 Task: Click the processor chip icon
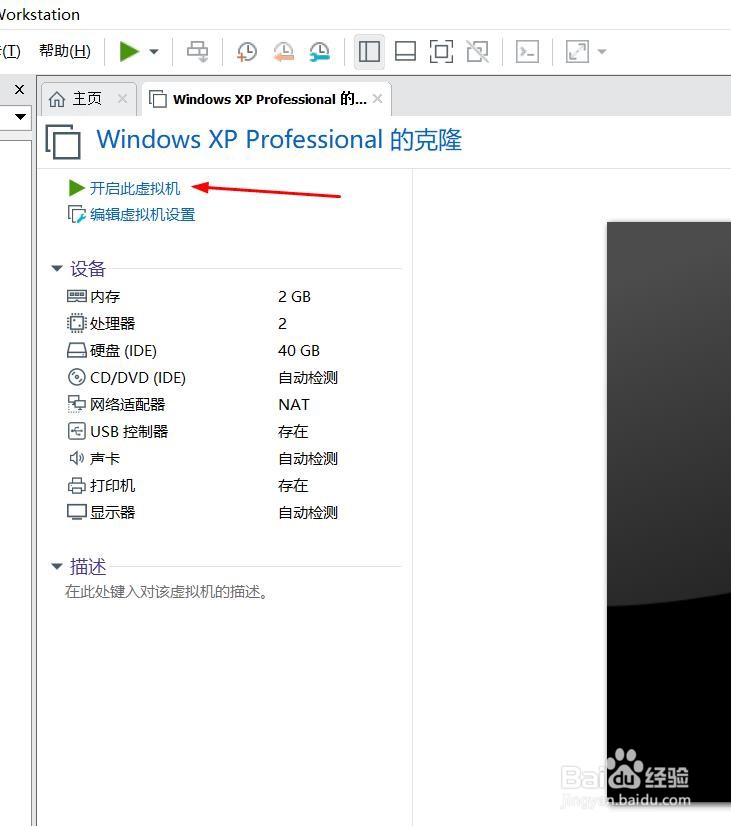76,323
